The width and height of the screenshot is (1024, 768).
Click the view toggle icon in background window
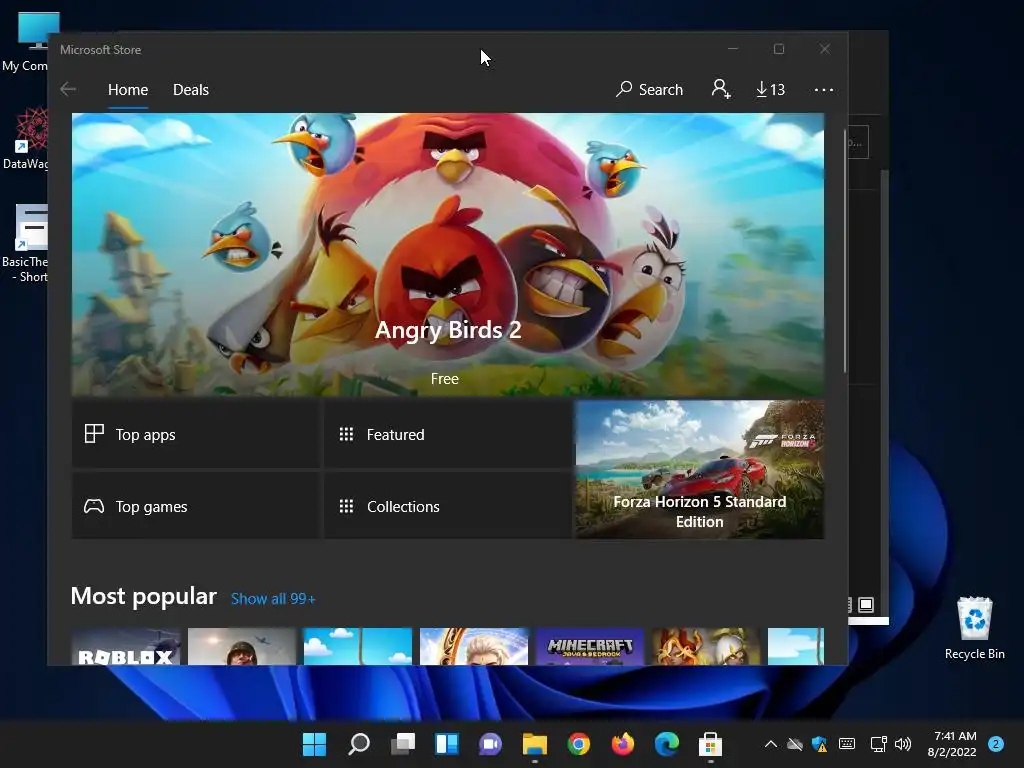tap(866, 605)
